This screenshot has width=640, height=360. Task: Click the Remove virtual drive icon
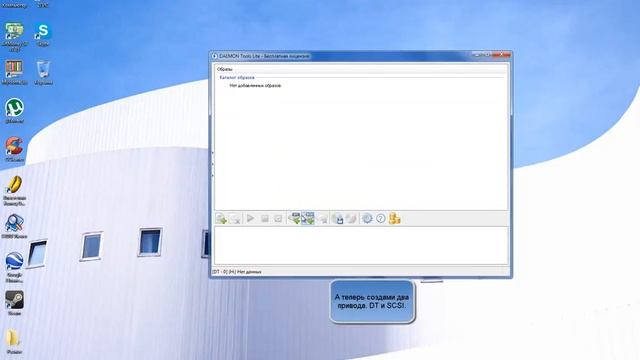[322, 219]
